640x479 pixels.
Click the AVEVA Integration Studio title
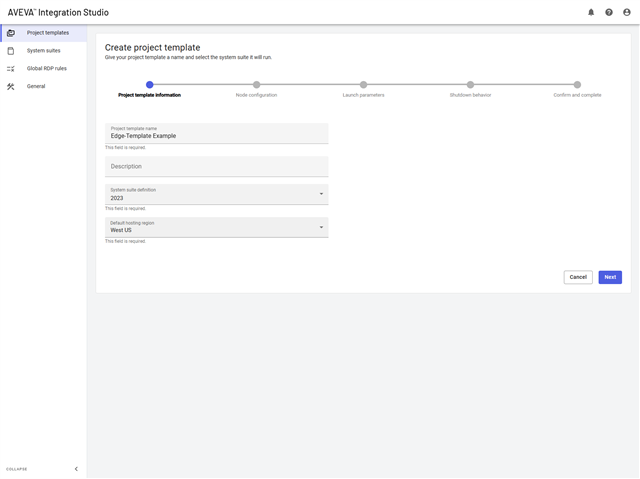[x=58, y=13]
